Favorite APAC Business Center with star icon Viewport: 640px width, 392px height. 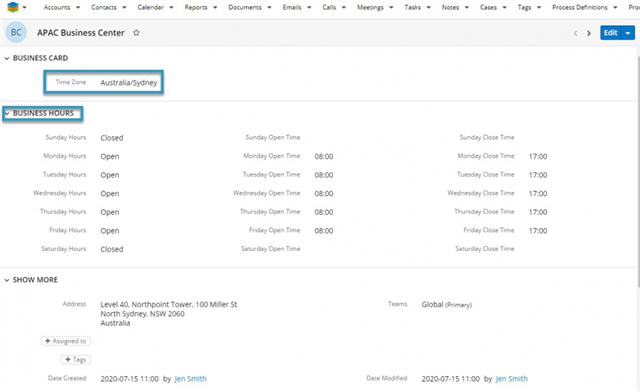point(136,33)
